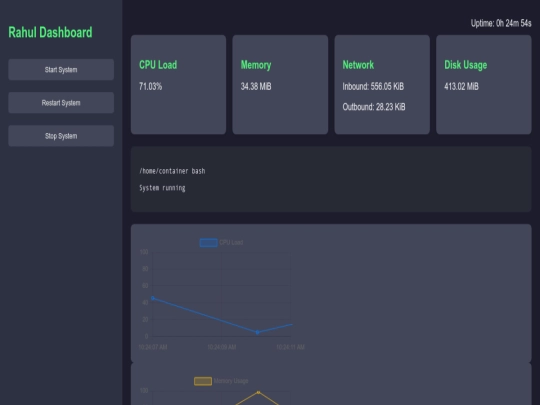The height and width of the screenshot is (405, 540).
Task: Click the CPU Load card heading
Action: [x=158, y=65]
